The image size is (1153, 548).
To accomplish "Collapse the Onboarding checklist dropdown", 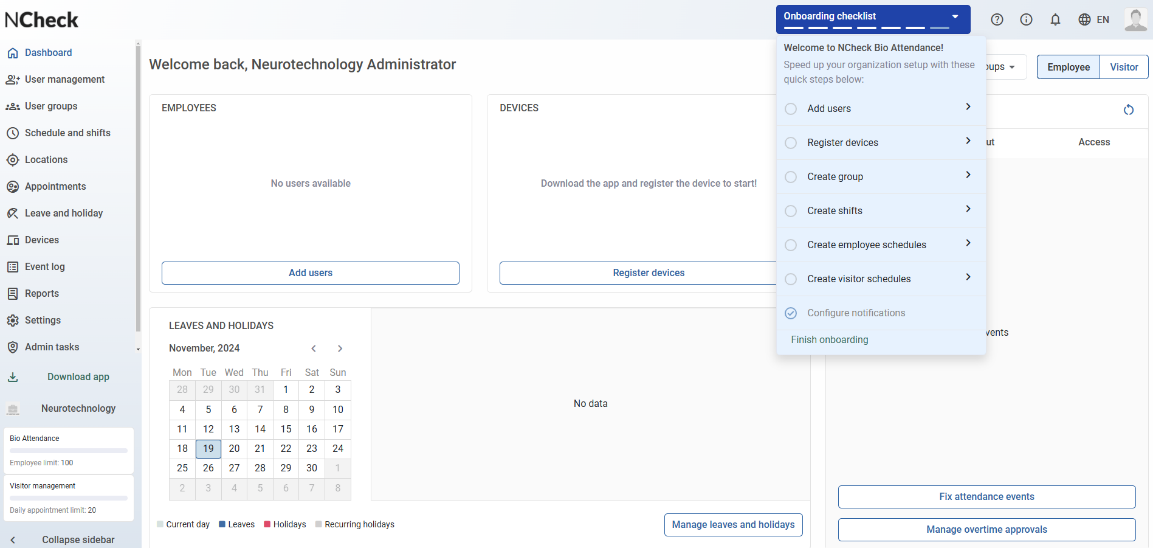I will pos(955,17).
